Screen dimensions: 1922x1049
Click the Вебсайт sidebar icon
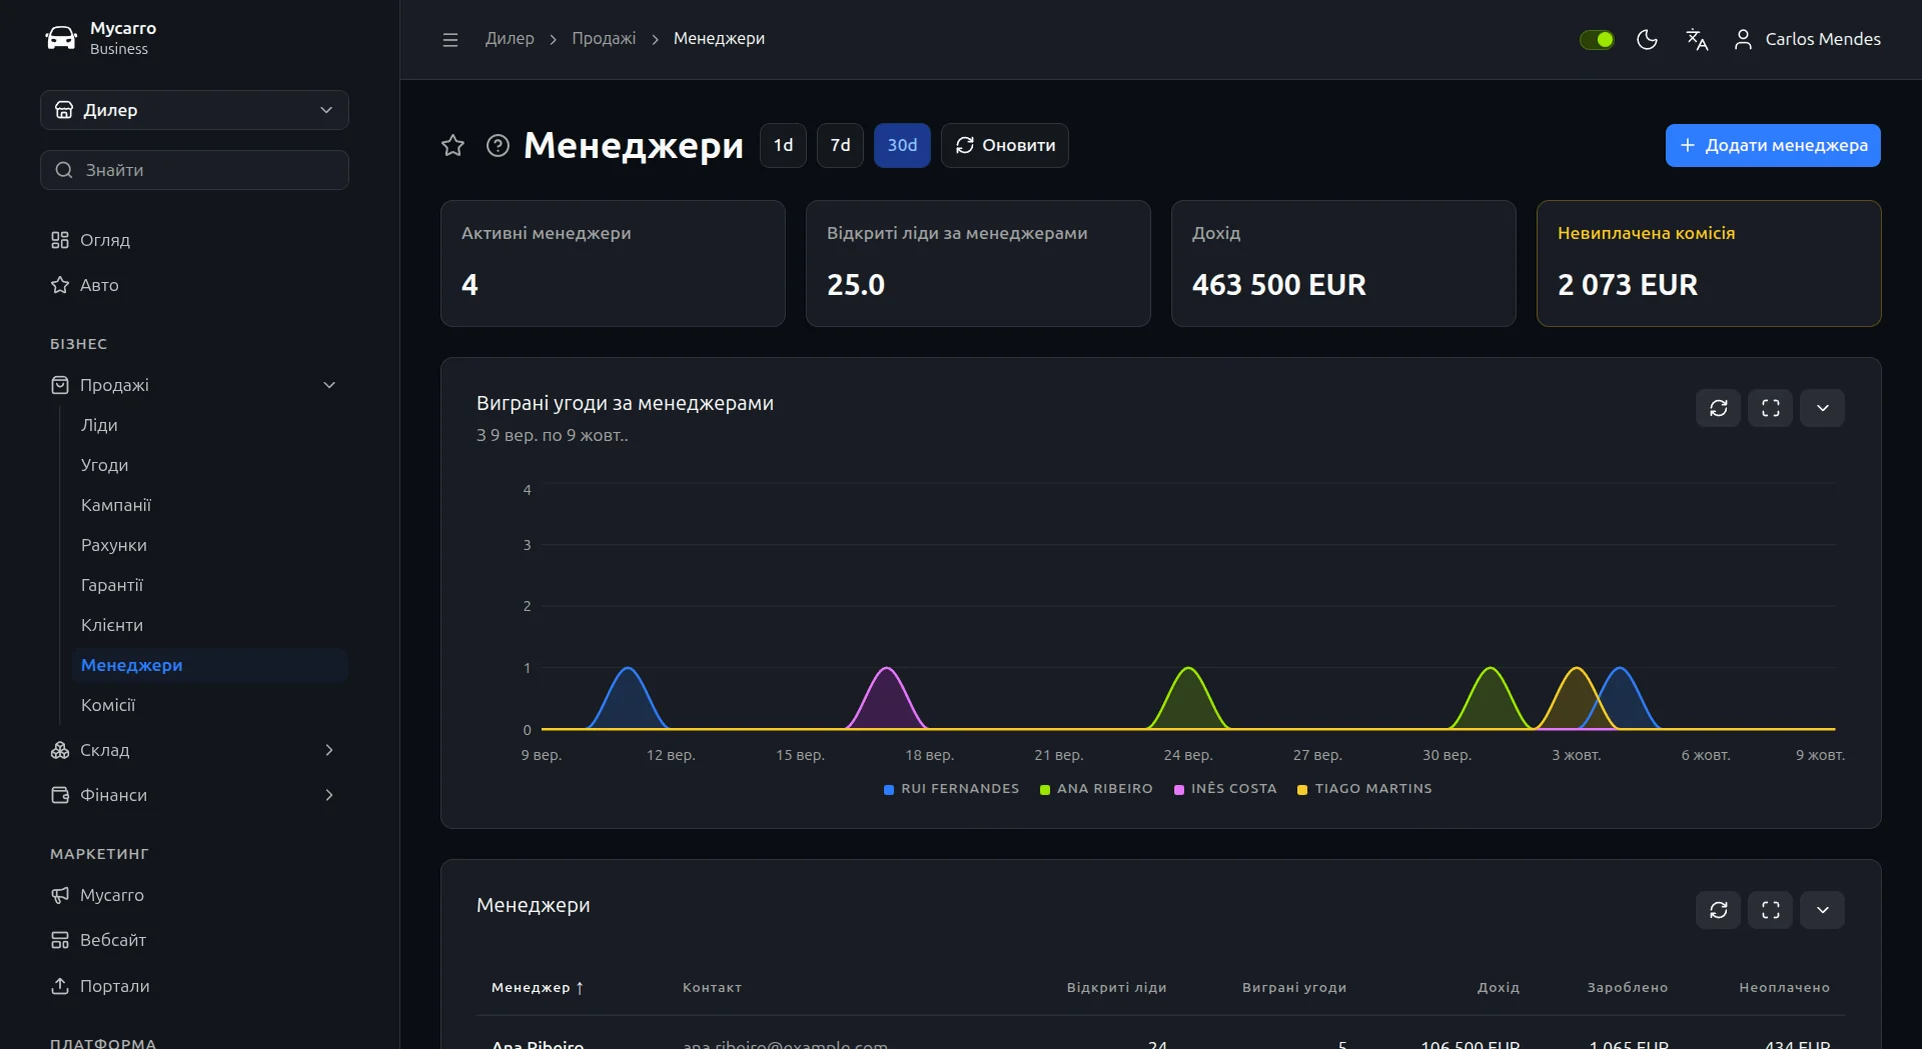point(60,940)
